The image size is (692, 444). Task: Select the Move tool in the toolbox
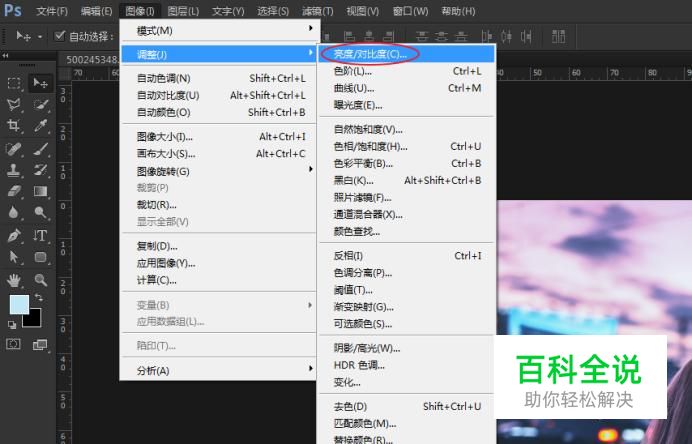(41, 83)
